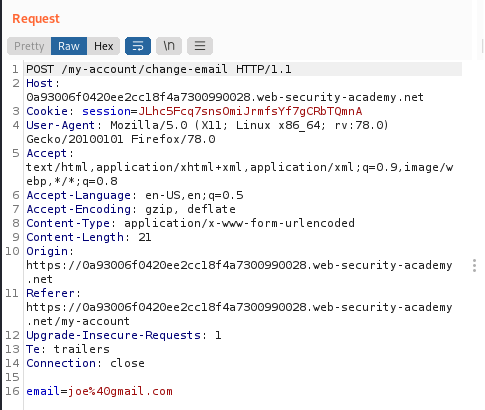The height and width of the screenshot is (410, 485).
Task: Click the POST request line
Action: point(159,69)
